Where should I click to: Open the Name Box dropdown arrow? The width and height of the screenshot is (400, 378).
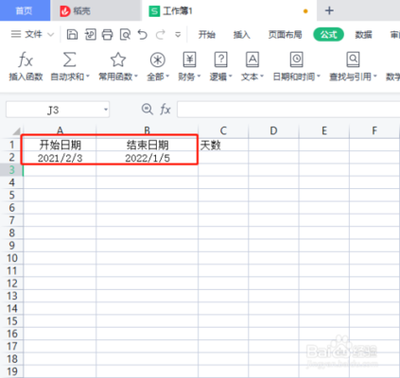[106, 109]
